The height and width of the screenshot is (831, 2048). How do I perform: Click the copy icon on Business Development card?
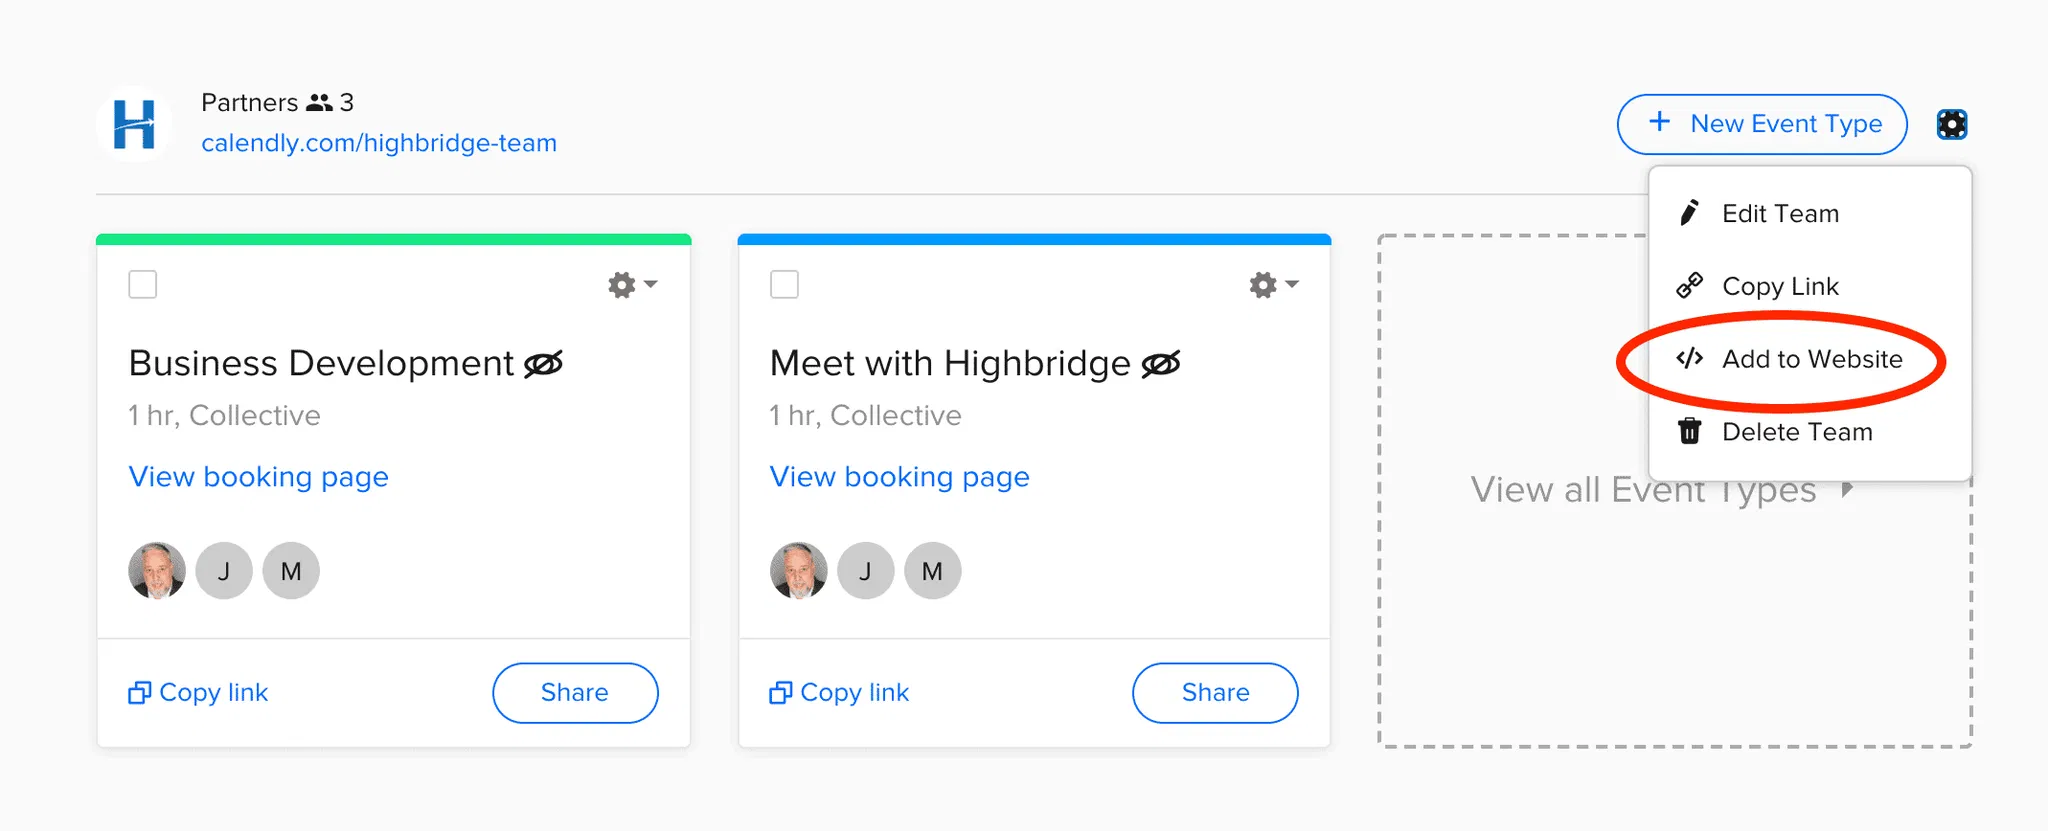tap(140, 692)
